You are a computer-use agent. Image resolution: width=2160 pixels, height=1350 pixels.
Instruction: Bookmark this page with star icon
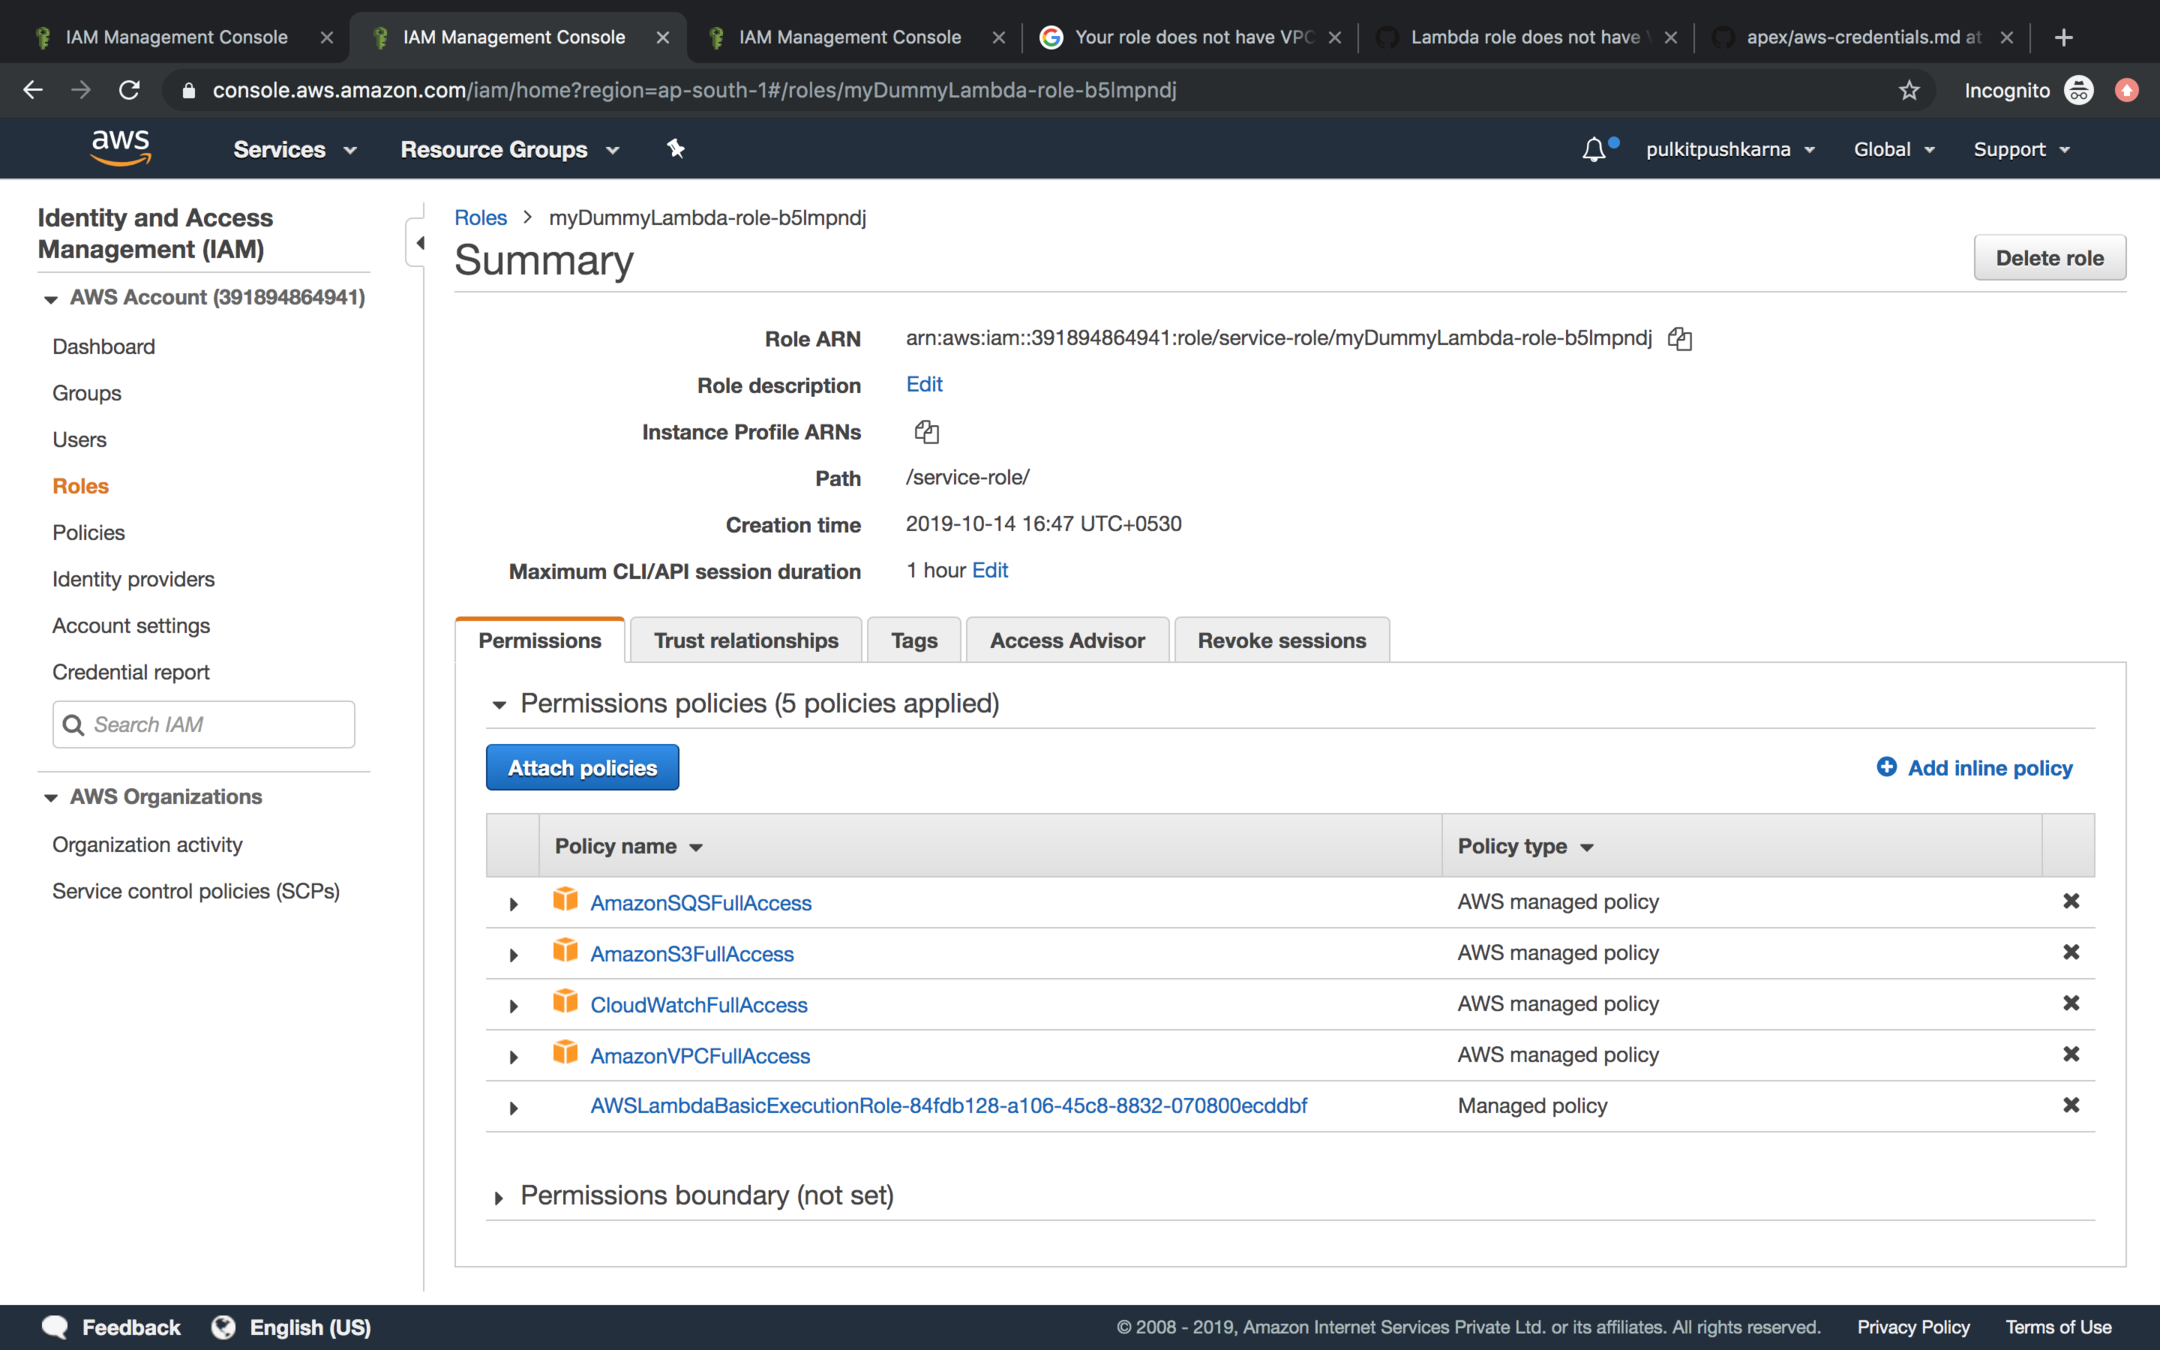[x=1909, y=91]
